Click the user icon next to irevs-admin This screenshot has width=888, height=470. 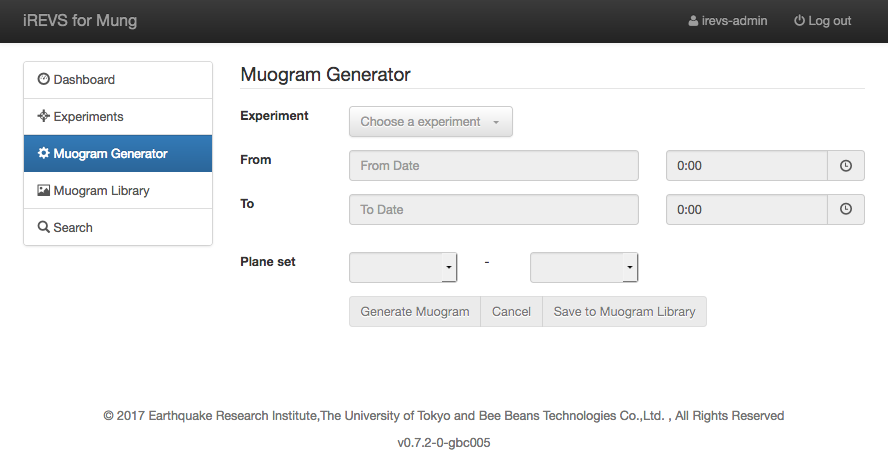tap(694, 21)
